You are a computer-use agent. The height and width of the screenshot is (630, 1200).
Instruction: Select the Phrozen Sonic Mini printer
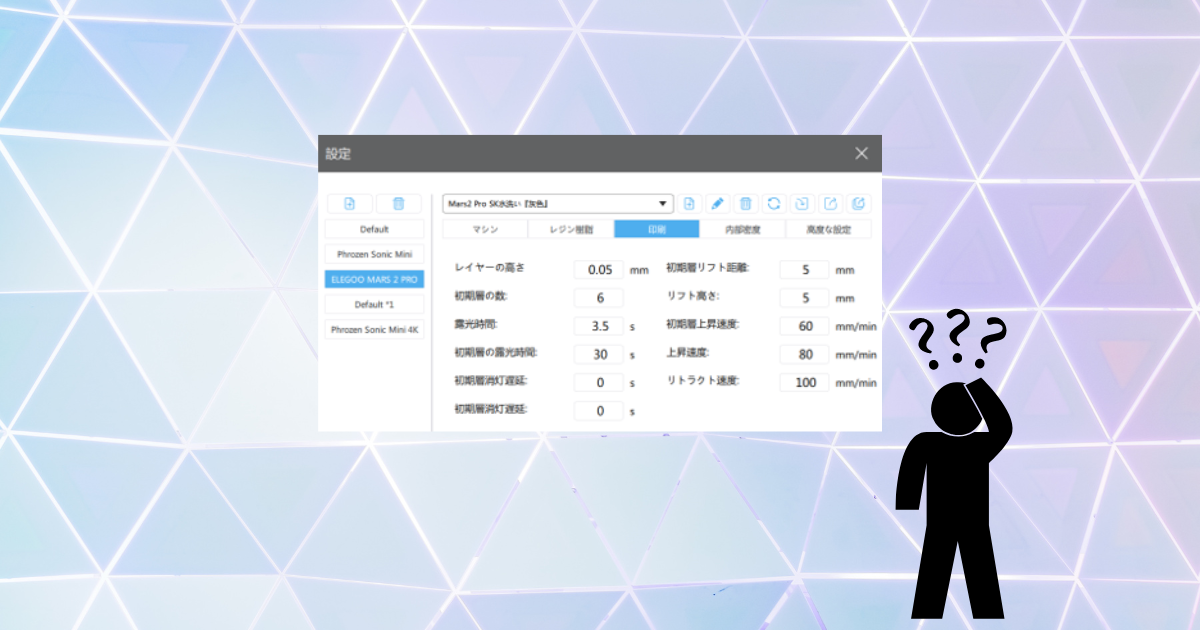click(x=374, y=253)
